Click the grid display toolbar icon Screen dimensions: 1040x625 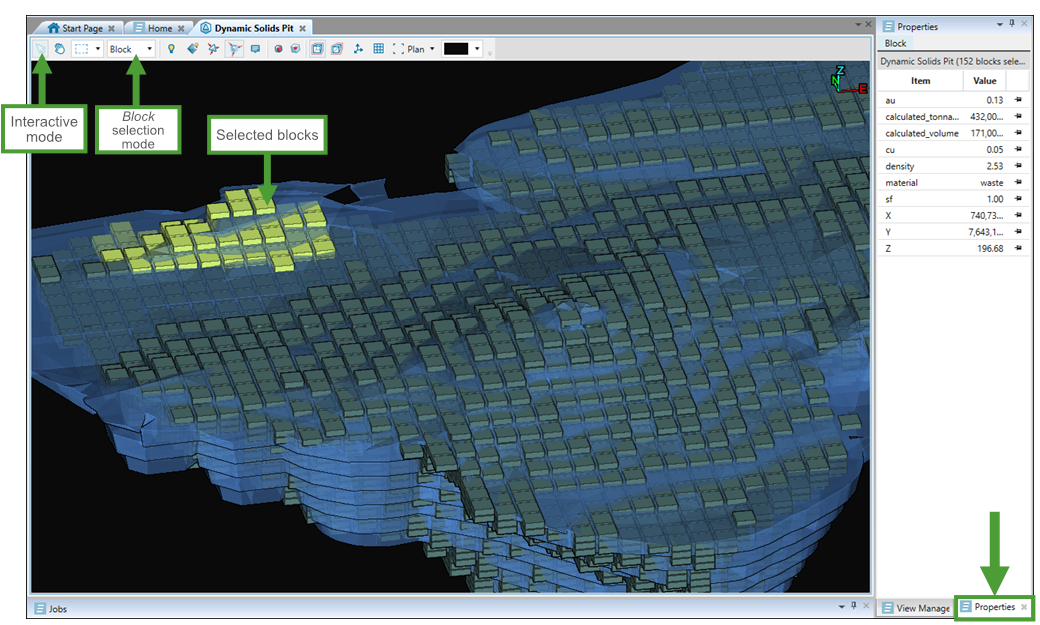379,48
